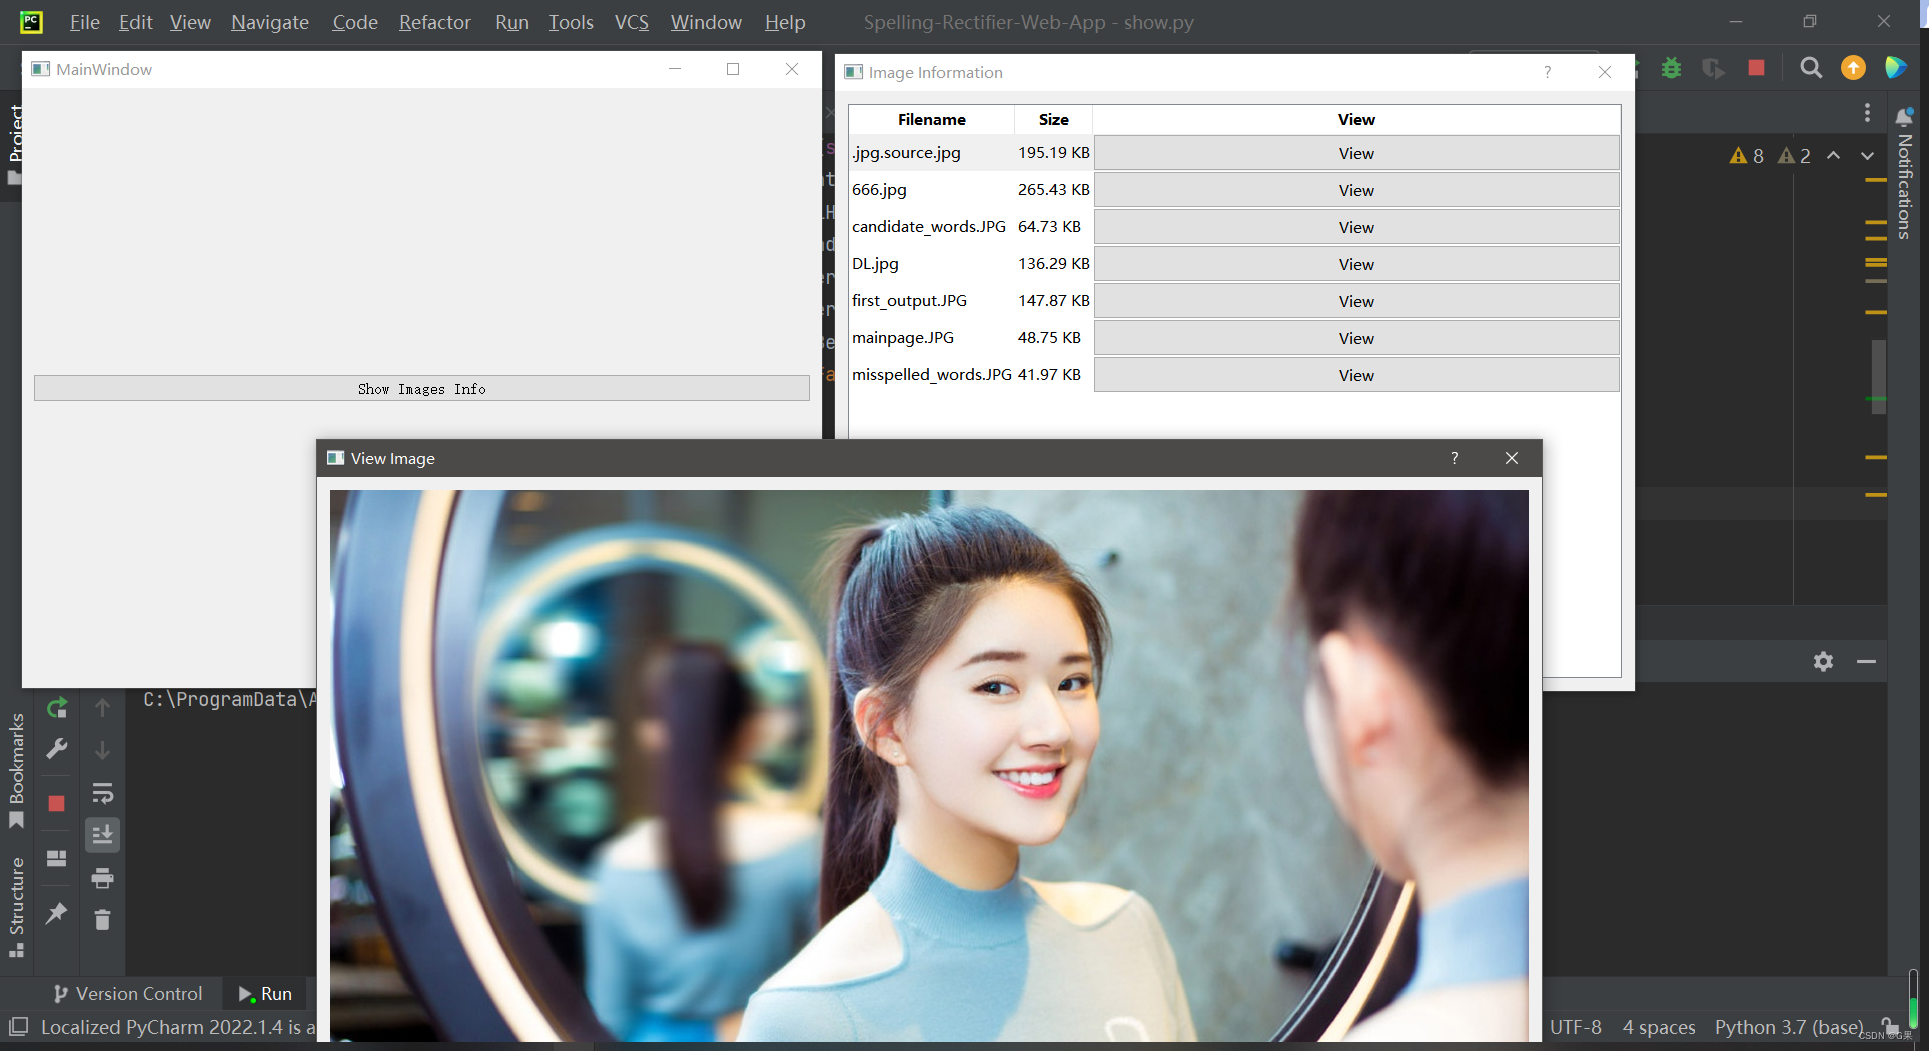Select the 41.97 KB size cell
The width and height of the screenshot is (1929, 1051).
(x=1054, y=375)
